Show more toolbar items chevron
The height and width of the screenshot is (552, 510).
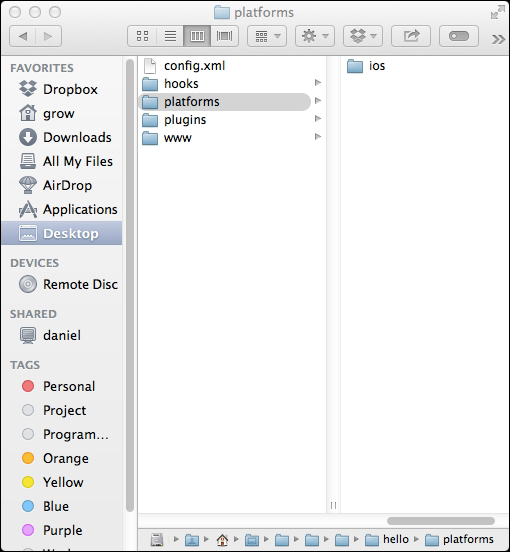(x=498, y=39)
